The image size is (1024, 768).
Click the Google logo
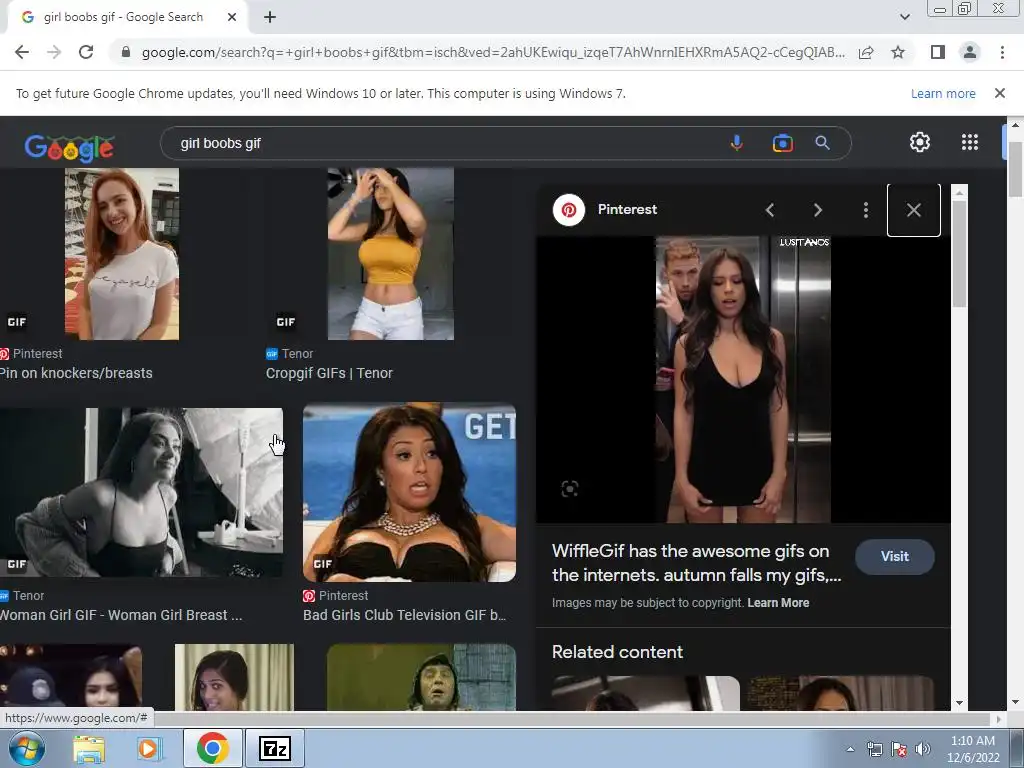(70, 147)
